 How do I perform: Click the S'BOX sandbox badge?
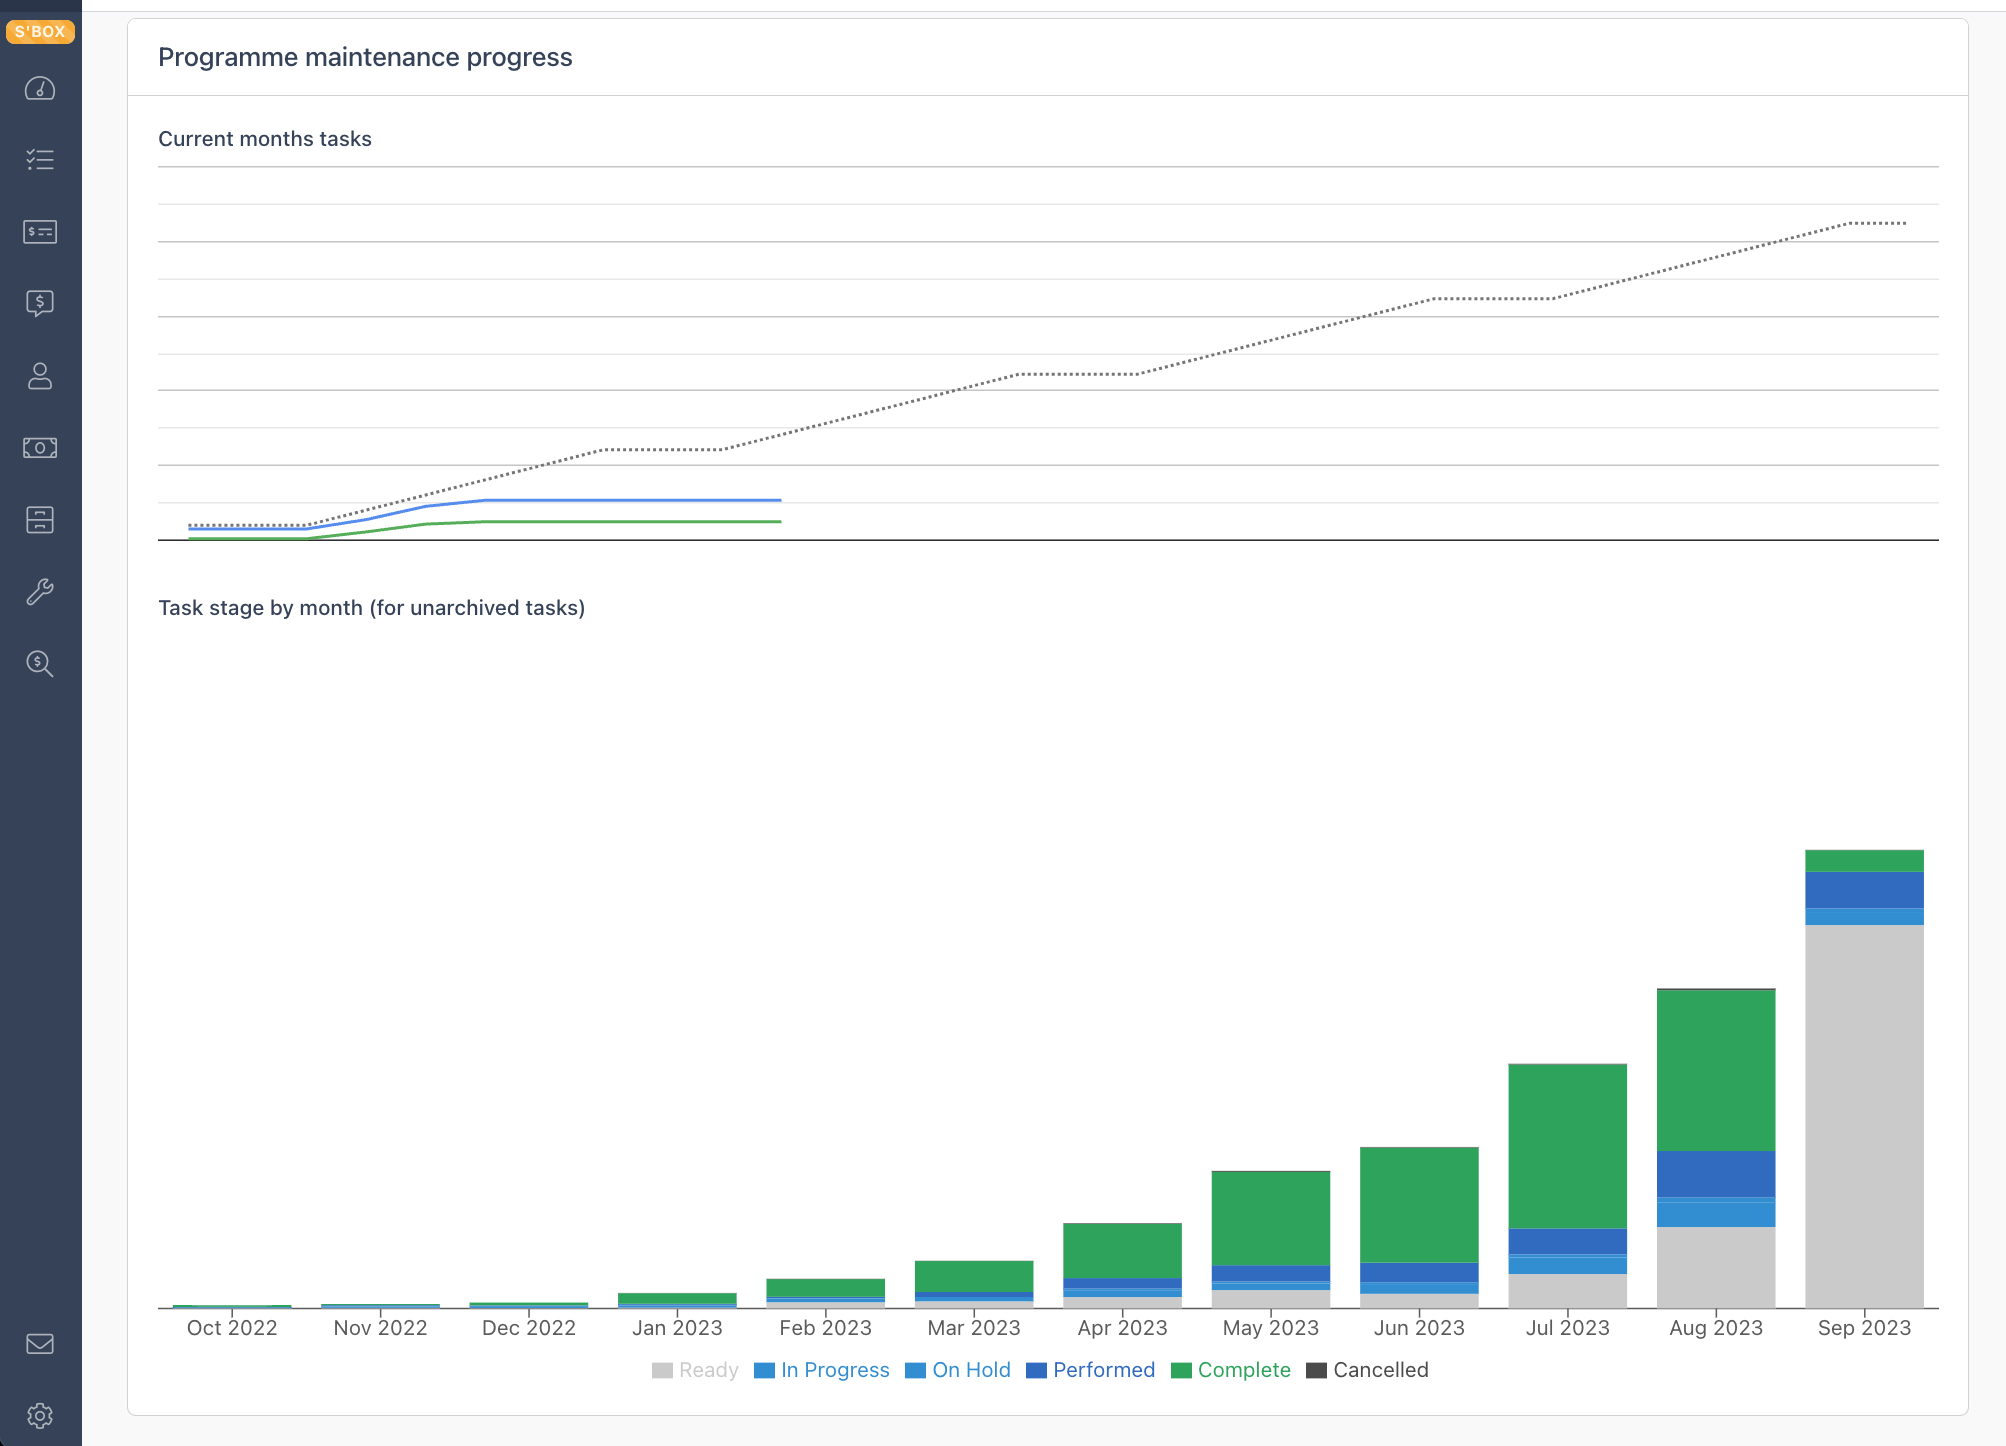pyautogui.click(x=40, y=32)
